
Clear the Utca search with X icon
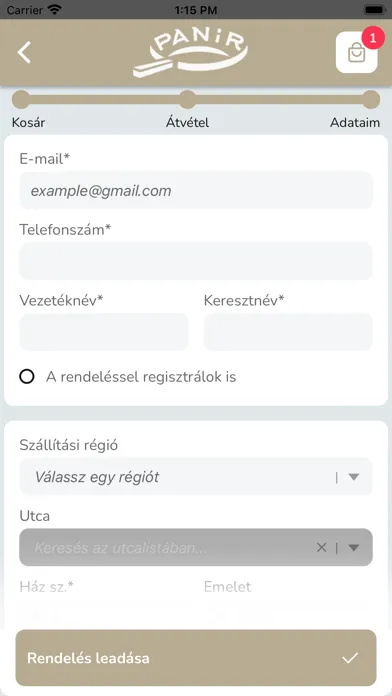click(321, 548)
